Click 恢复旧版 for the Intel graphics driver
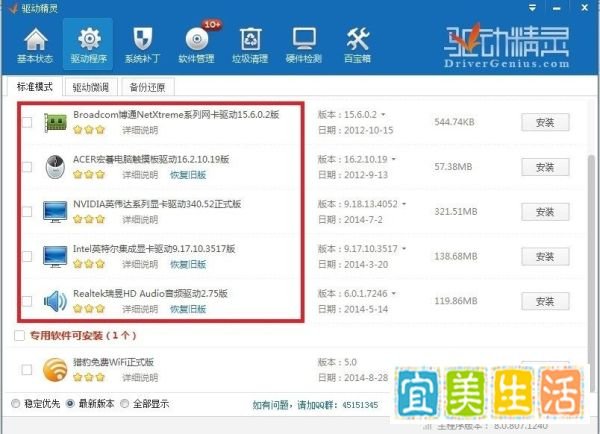The width and height of the screenshot is (600, 434). coord(188,264)
